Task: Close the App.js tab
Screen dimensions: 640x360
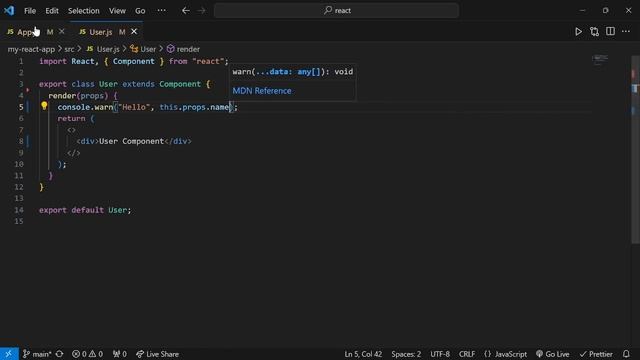Action: tap(62, 31)
